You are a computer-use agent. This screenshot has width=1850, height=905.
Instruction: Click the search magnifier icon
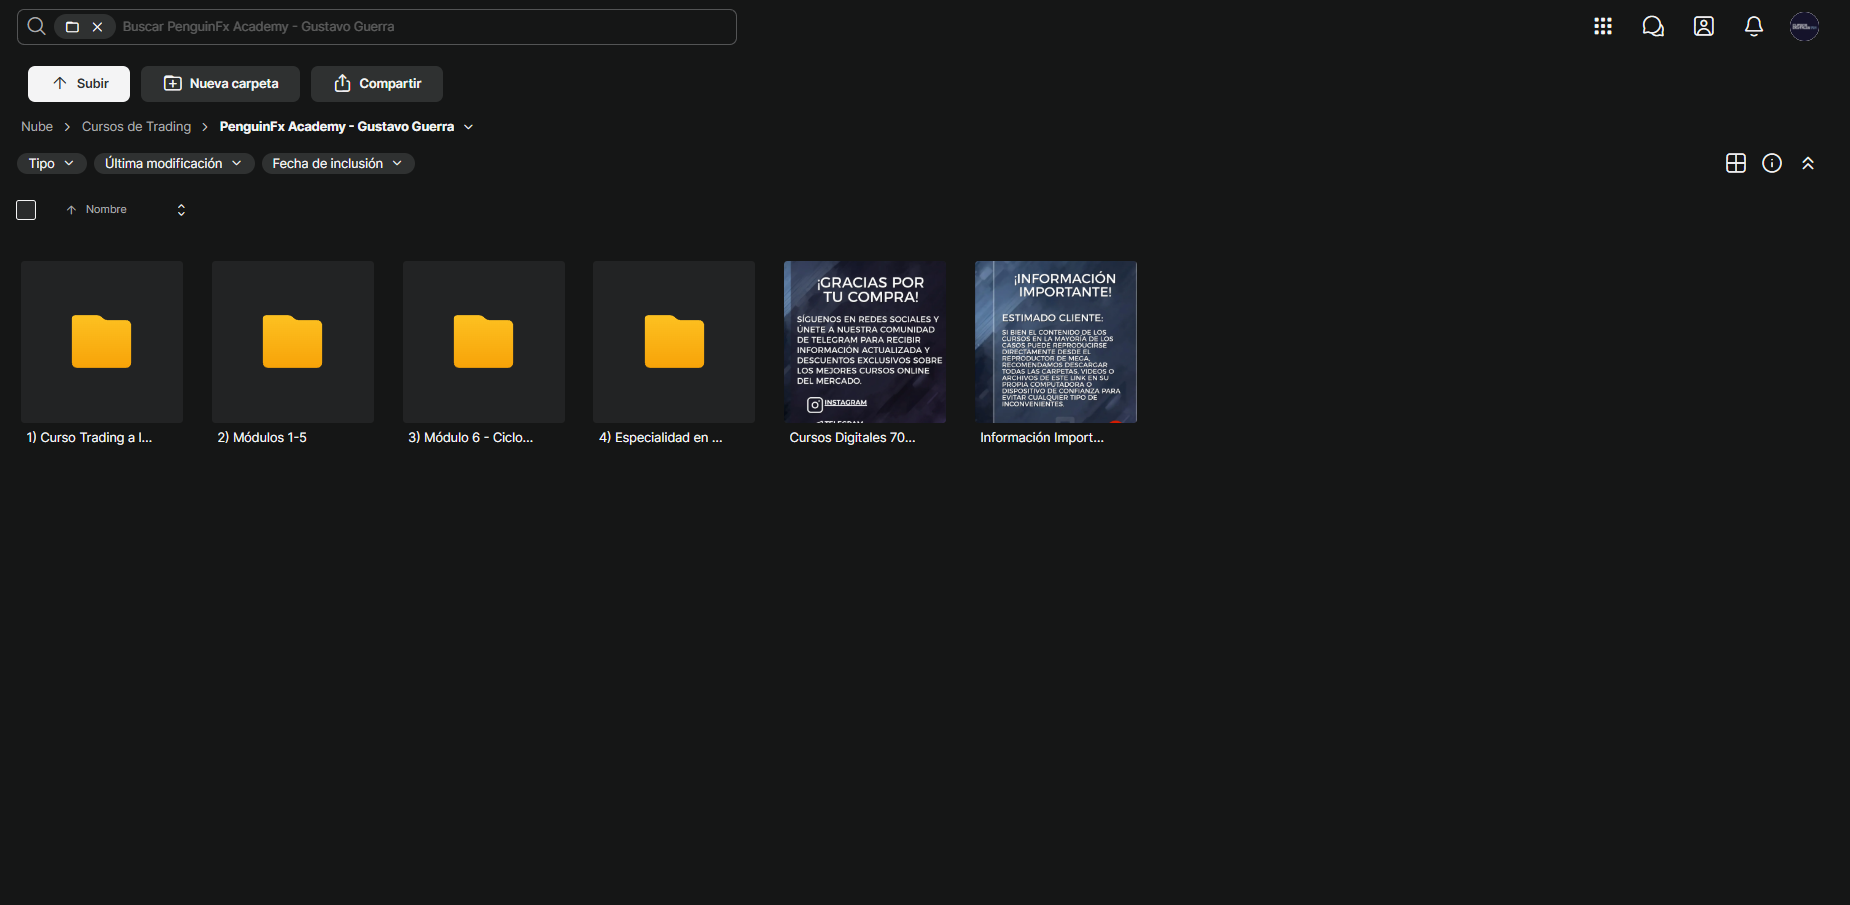(36, 27)
